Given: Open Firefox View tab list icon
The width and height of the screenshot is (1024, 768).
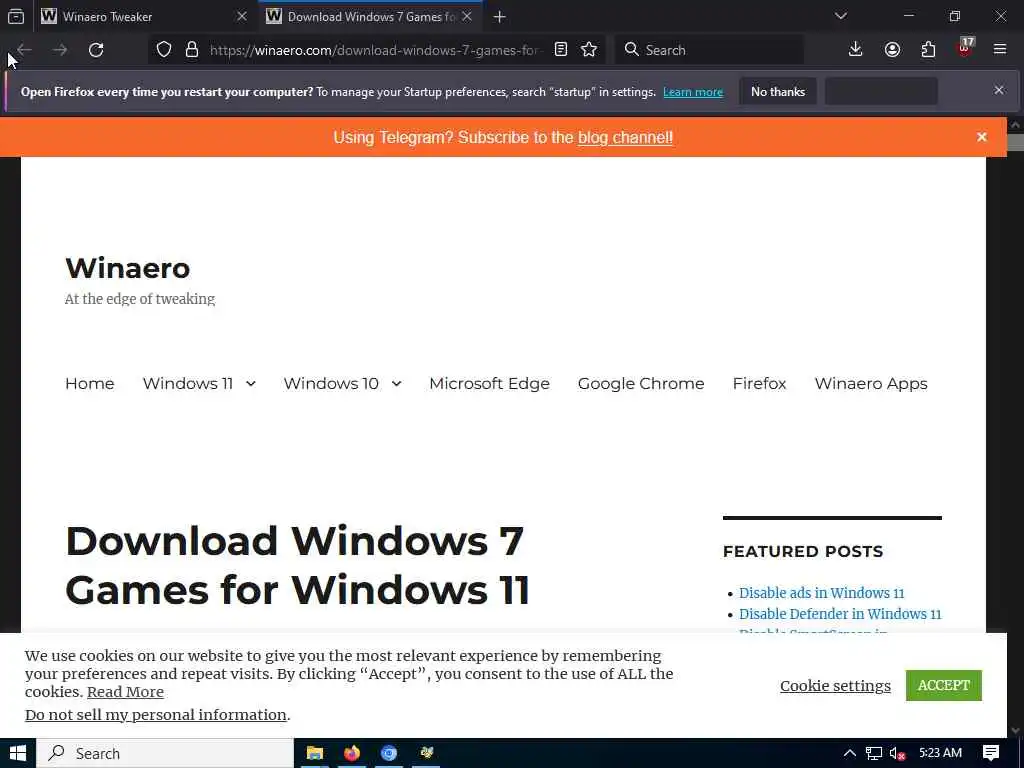Looking at the screenshot, I should 16,16.
